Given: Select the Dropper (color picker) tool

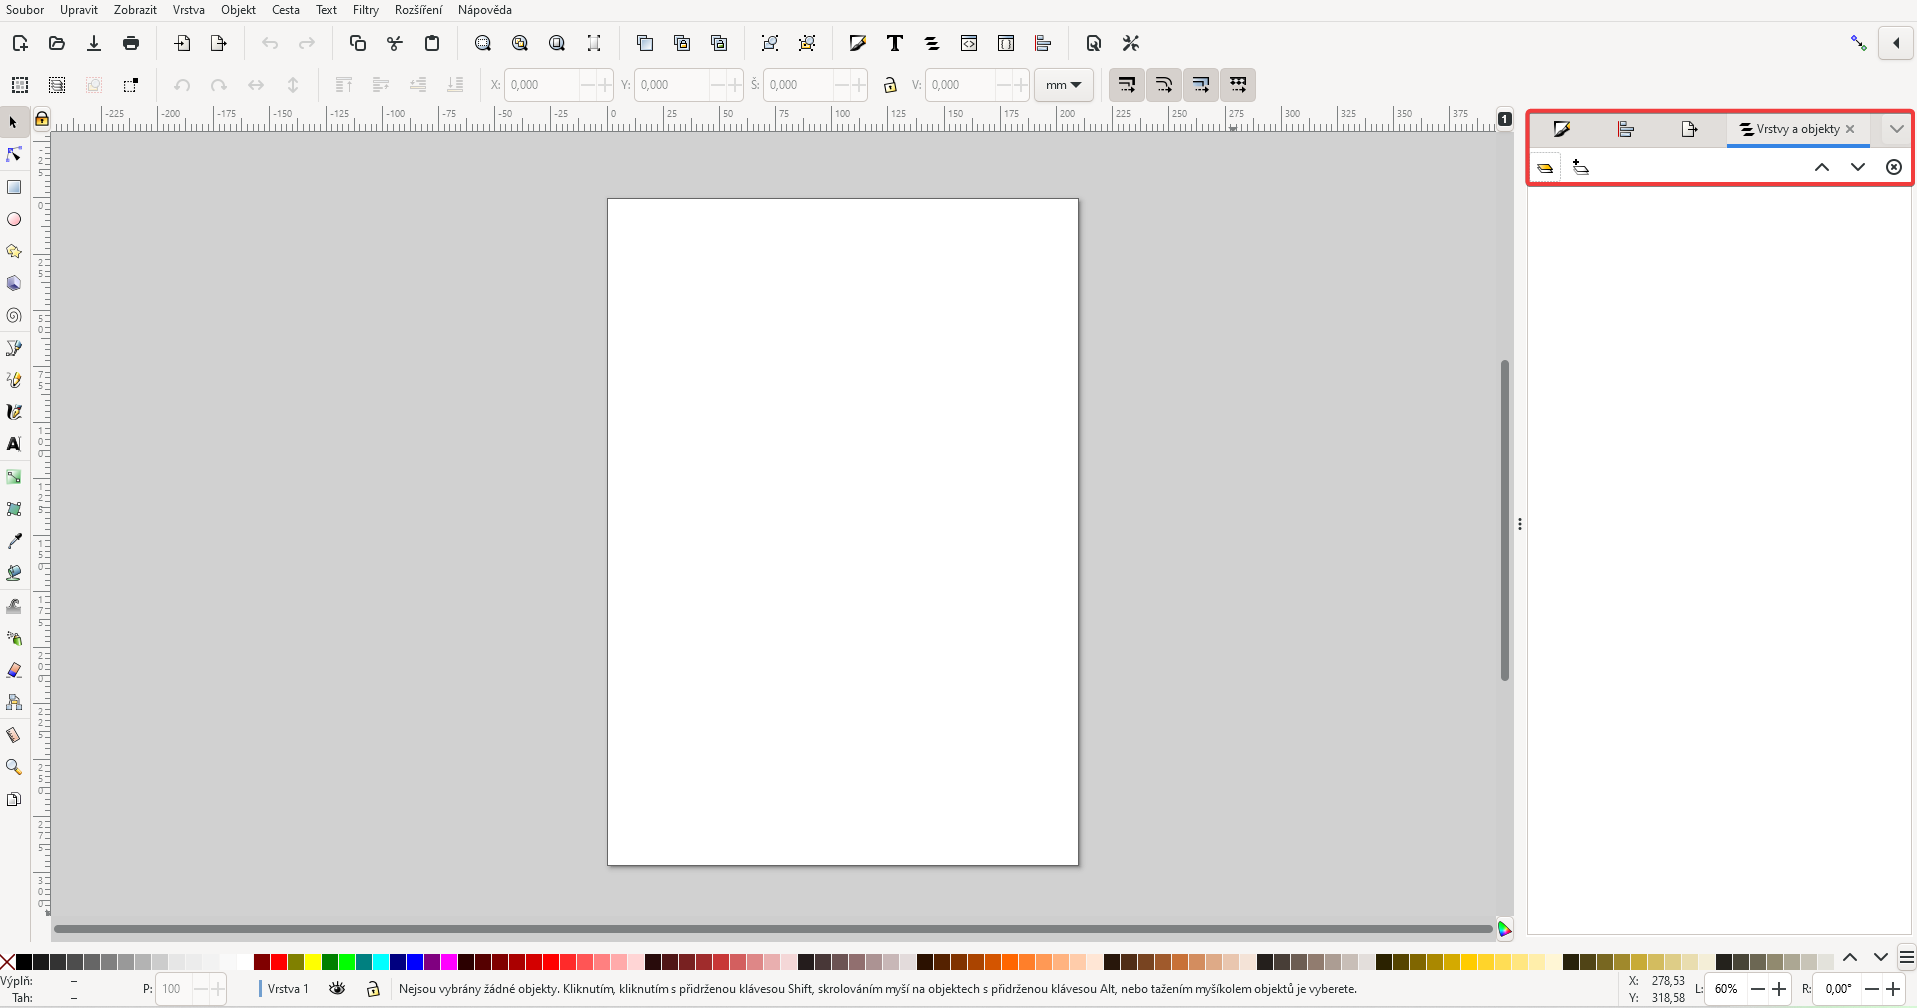Looking at the screenshot, I should coord(13,540).
